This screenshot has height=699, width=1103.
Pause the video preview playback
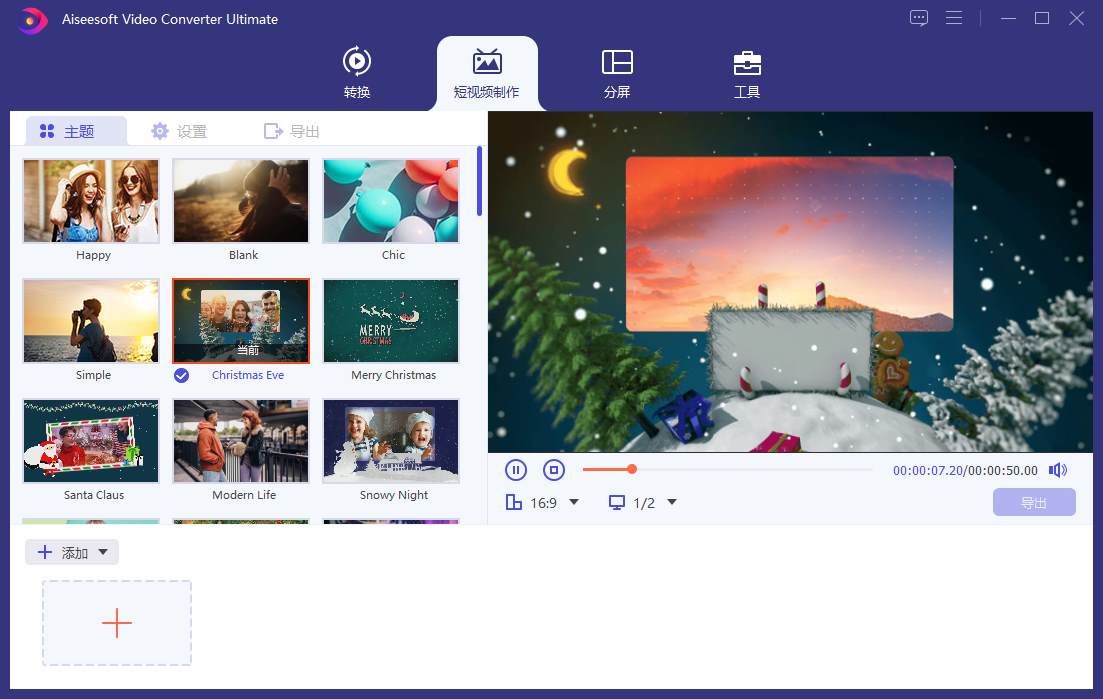click(x=516, y=470)
